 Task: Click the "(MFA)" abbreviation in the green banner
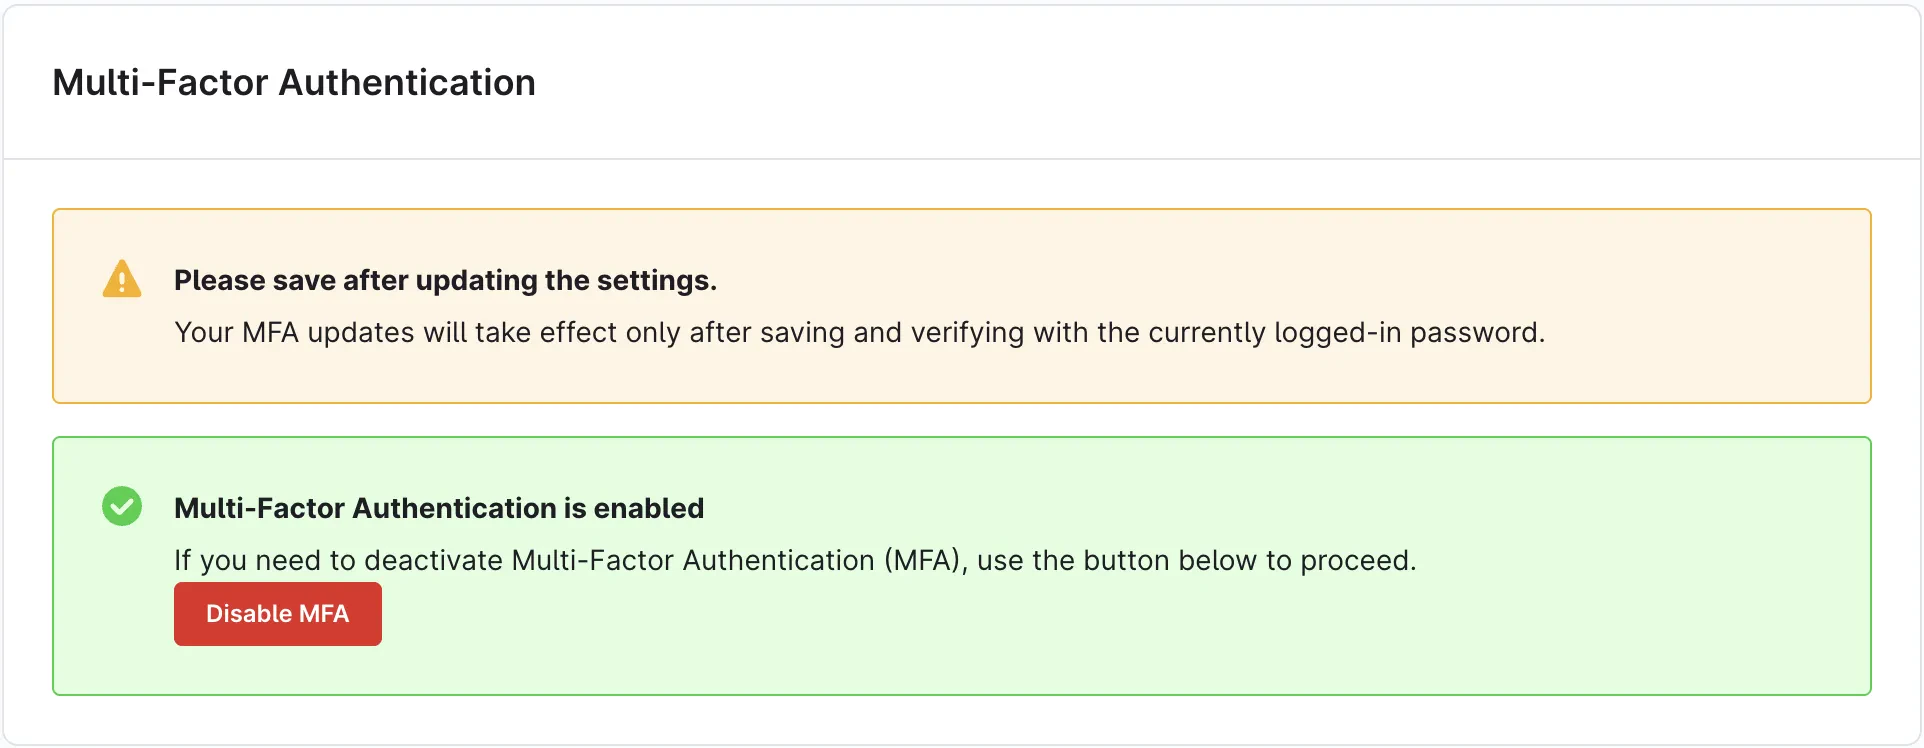[925, 560]
